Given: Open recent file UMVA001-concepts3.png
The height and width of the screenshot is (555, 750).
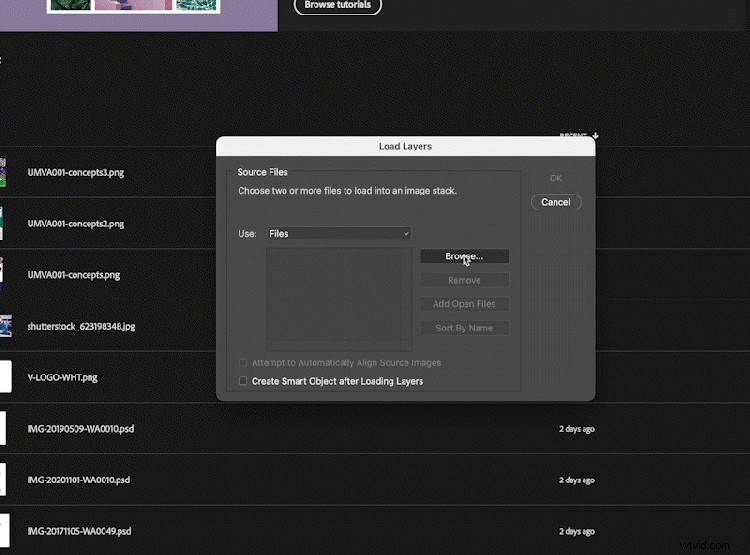Looking at the screenshot, I should (x=76, y=172).
